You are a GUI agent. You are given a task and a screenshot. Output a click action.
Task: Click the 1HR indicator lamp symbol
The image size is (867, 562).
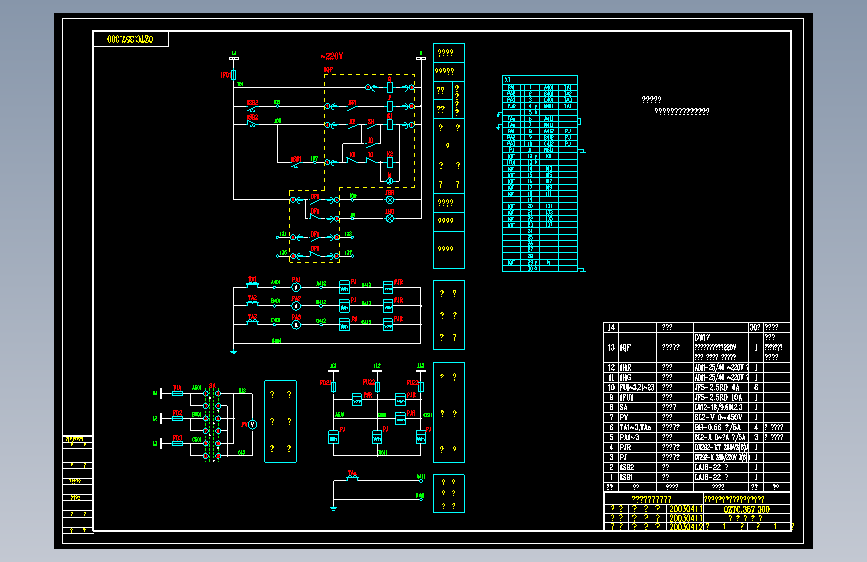click(390, 200)
